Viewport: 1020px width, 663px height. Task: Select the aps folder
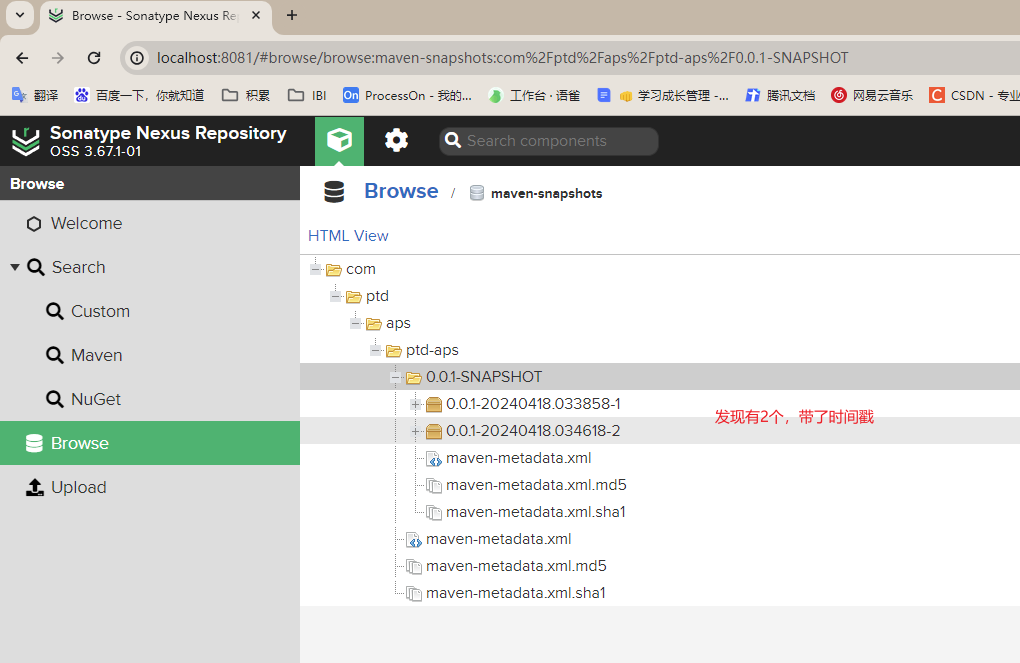(398, 323)
